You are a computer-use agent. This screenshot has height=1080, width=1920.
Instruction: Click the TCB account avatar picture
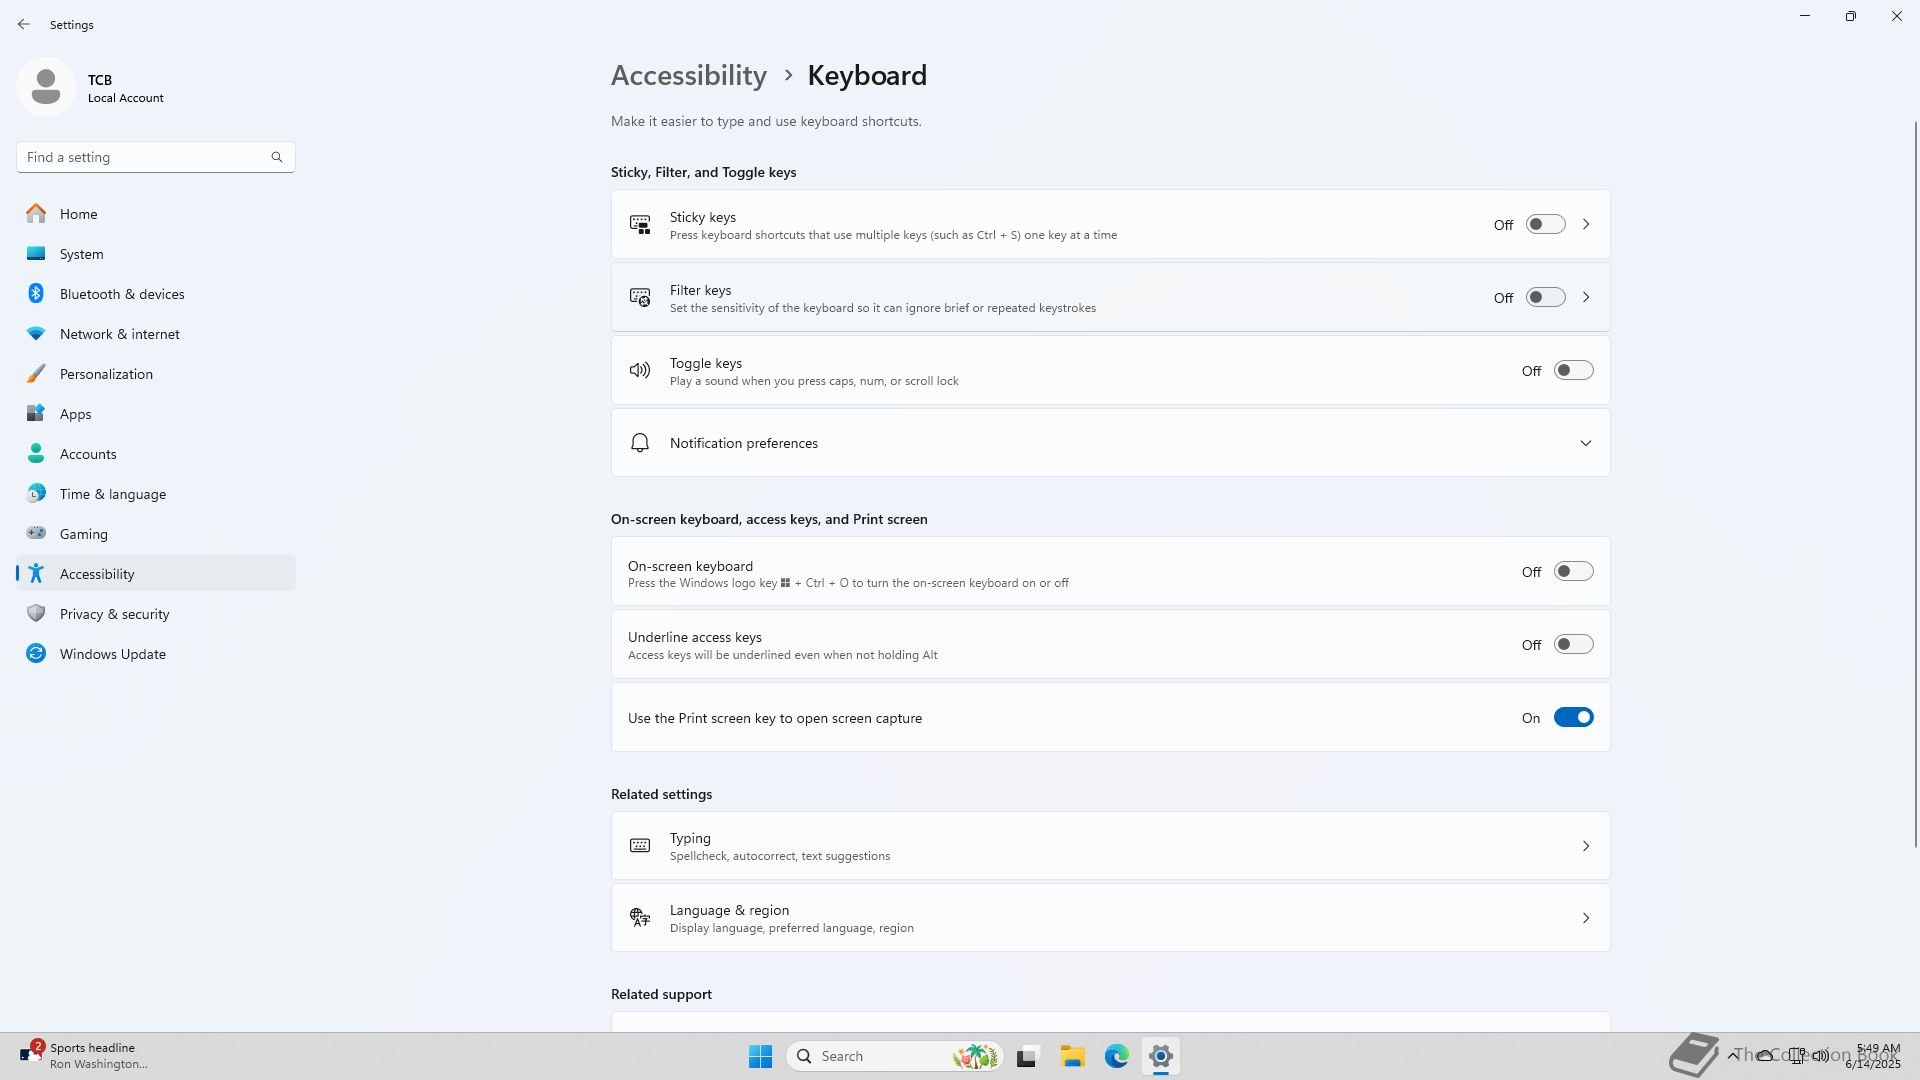tap(46, 87)
